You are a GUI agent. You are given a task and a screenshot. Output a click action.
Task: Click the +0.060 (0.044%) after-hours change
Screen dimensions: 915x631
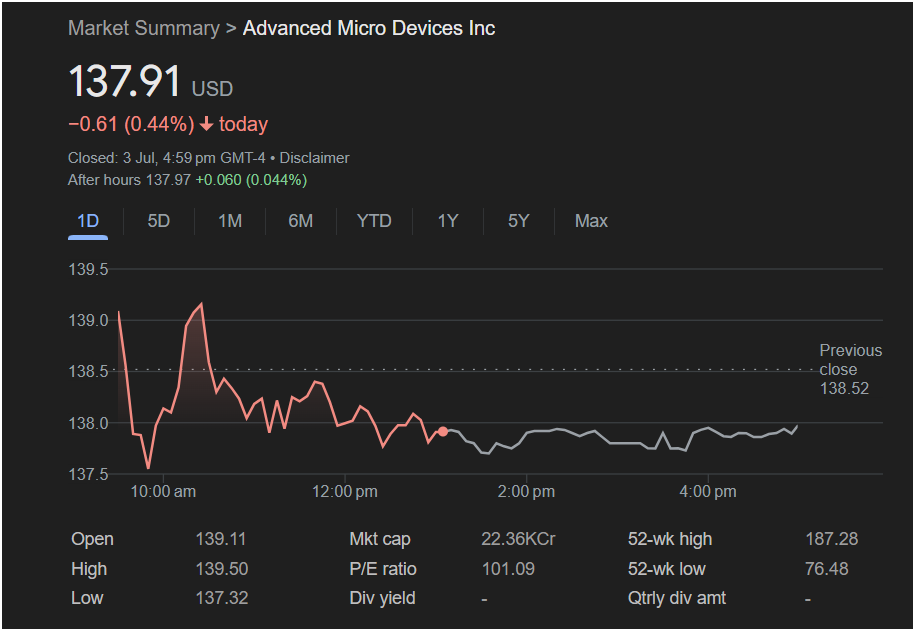252,180
